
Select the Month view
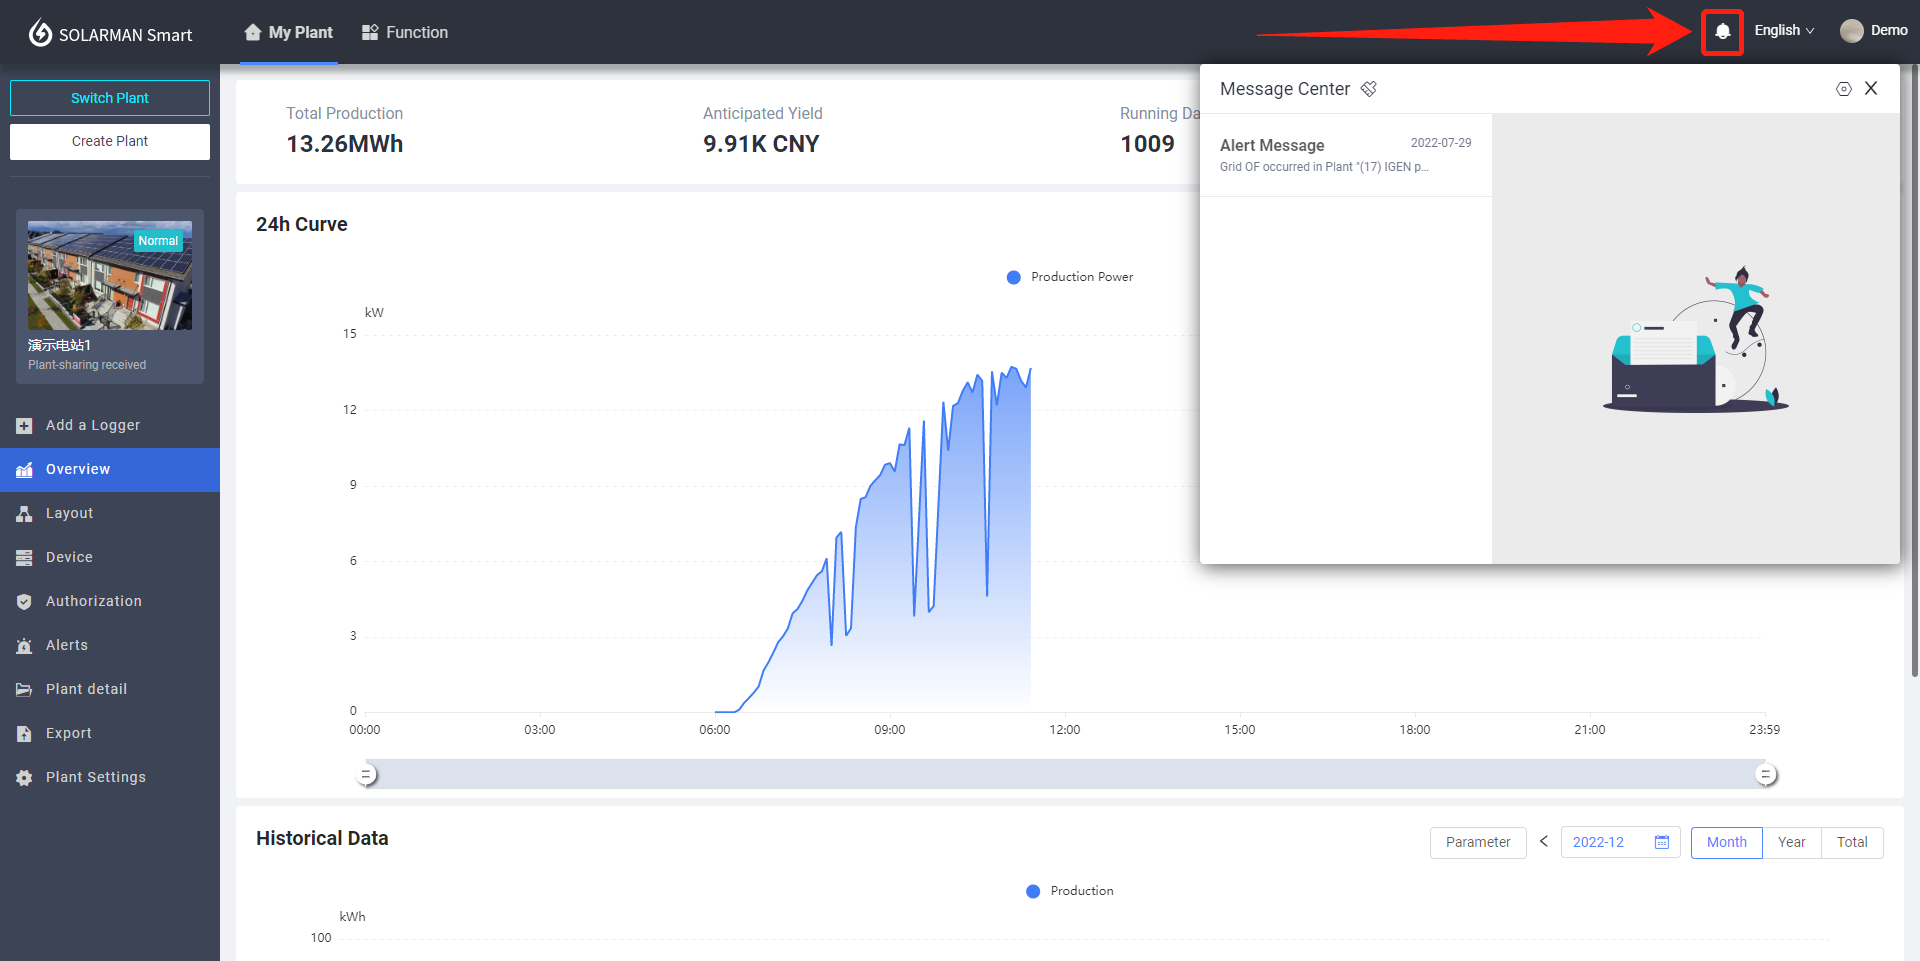click(1727, 842)
